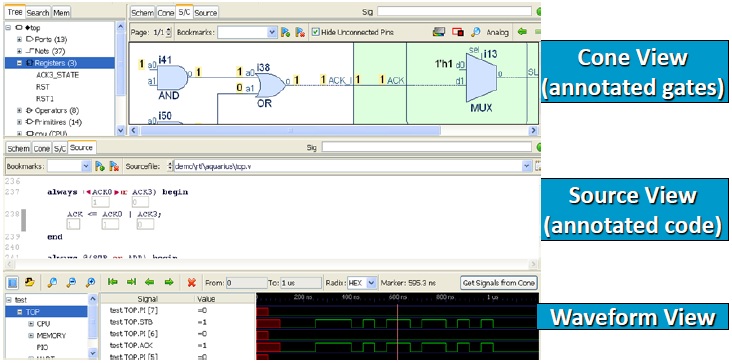Click the Sig input field in source panel

[426, 147]
